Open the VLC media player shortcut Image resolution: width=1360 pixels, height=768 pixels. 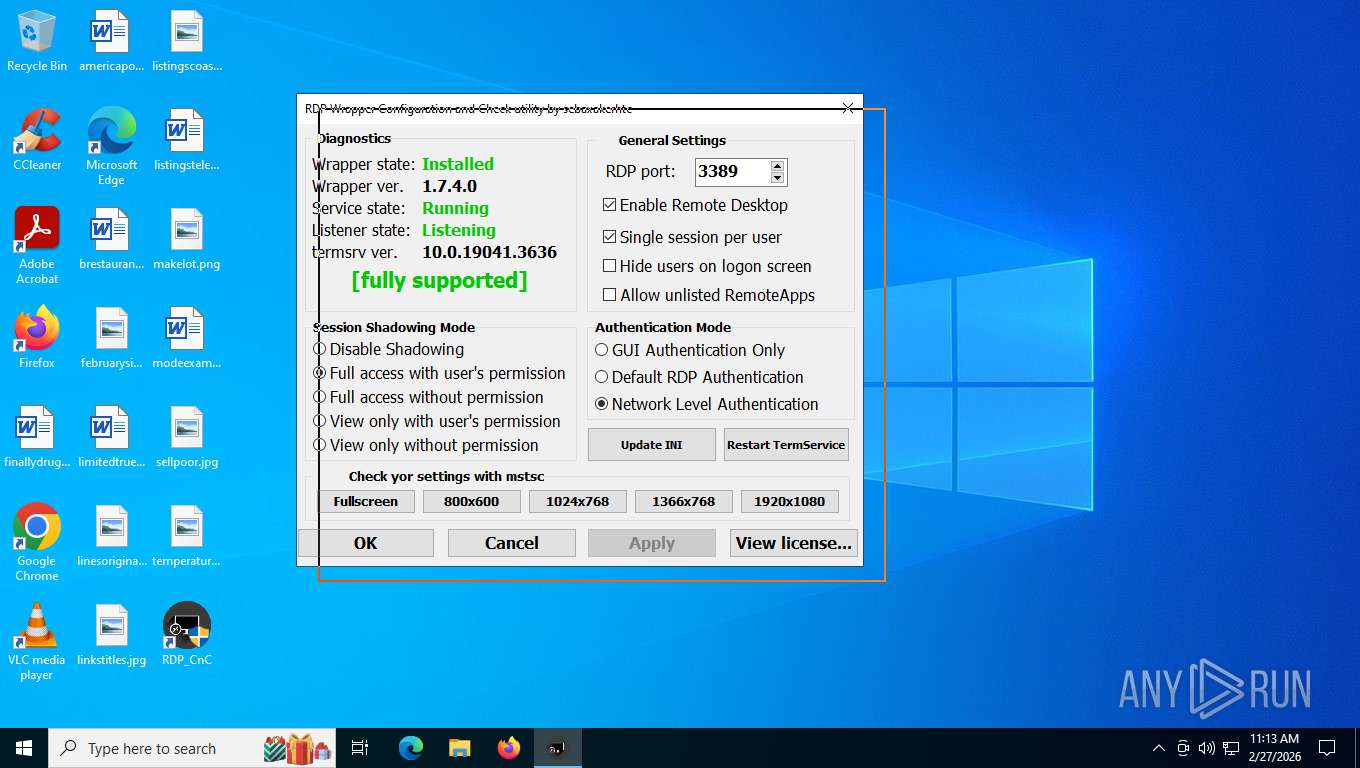pyautogui.click(x=37, y=642)
